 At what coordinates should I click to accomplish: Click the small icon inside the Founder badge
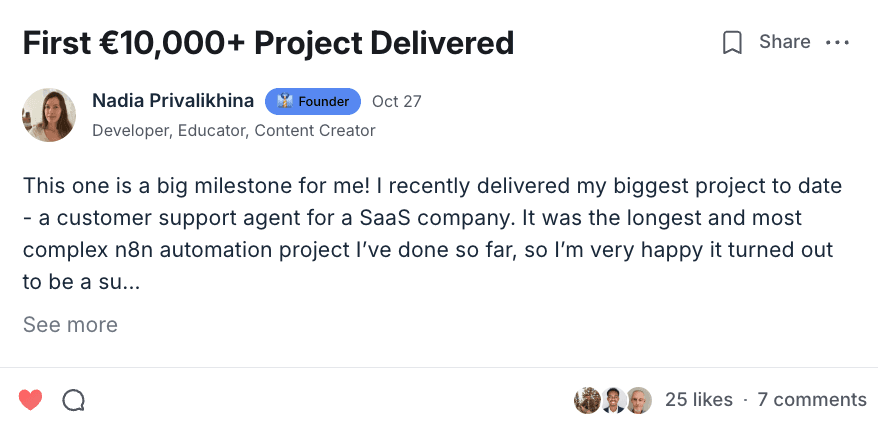(284, 101)
